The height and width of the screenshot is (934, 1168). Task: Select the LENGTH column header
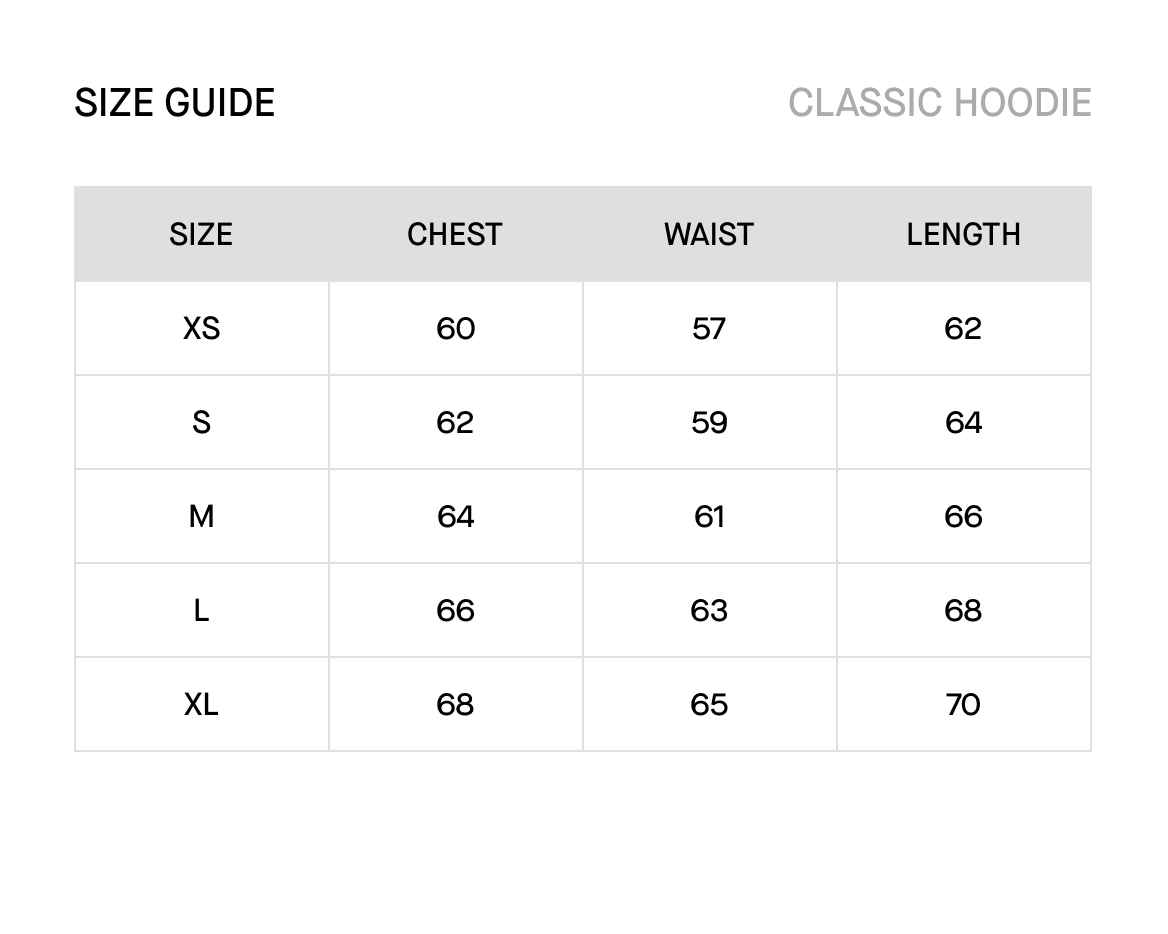(x=963, y=234)
